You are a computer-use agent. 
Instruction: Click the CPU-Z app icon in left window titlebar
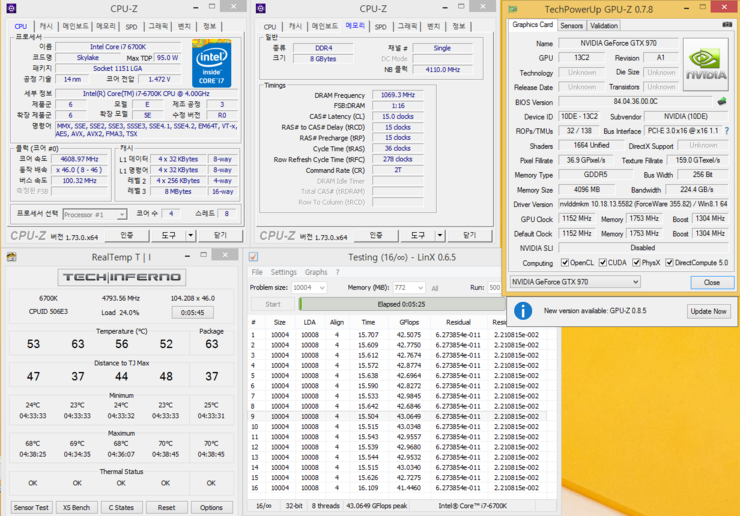pos(11,8)
